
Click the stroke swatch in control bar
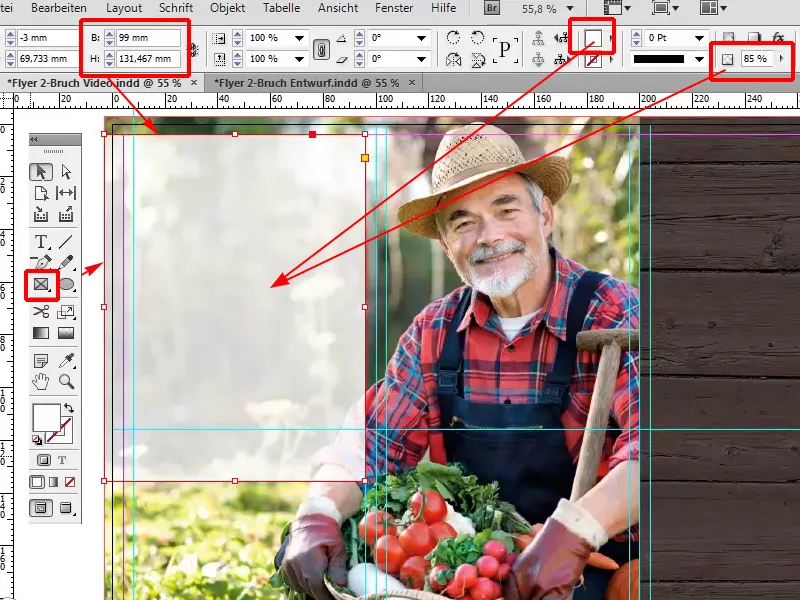592,60
